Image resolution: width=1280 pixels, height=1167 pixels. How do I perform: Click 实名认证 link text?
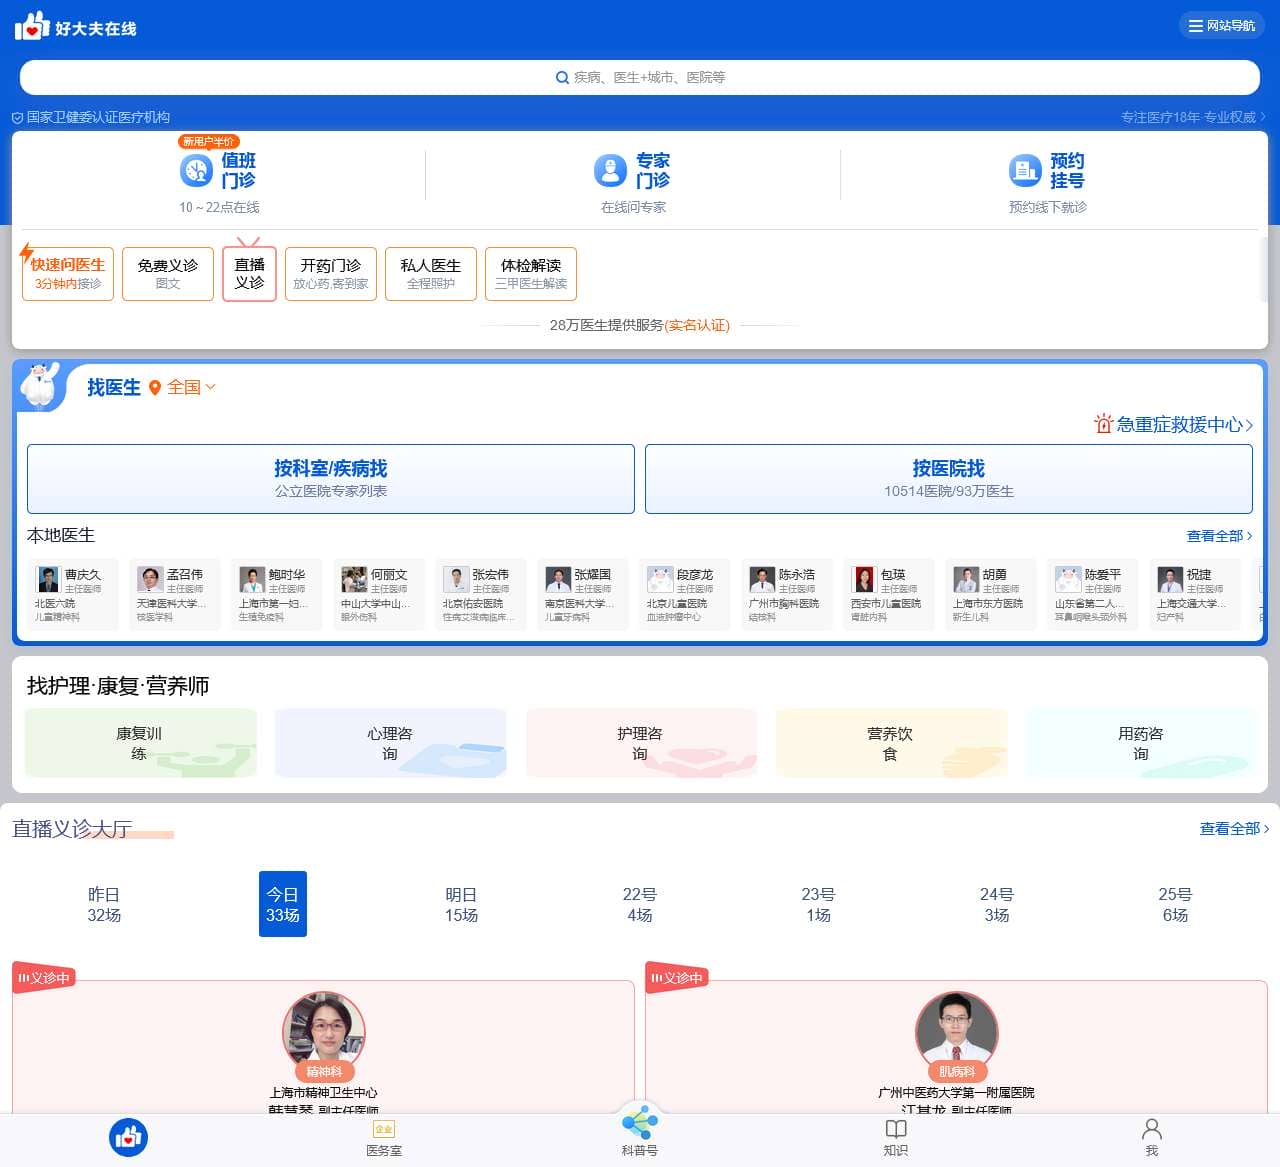pos(697,326)
